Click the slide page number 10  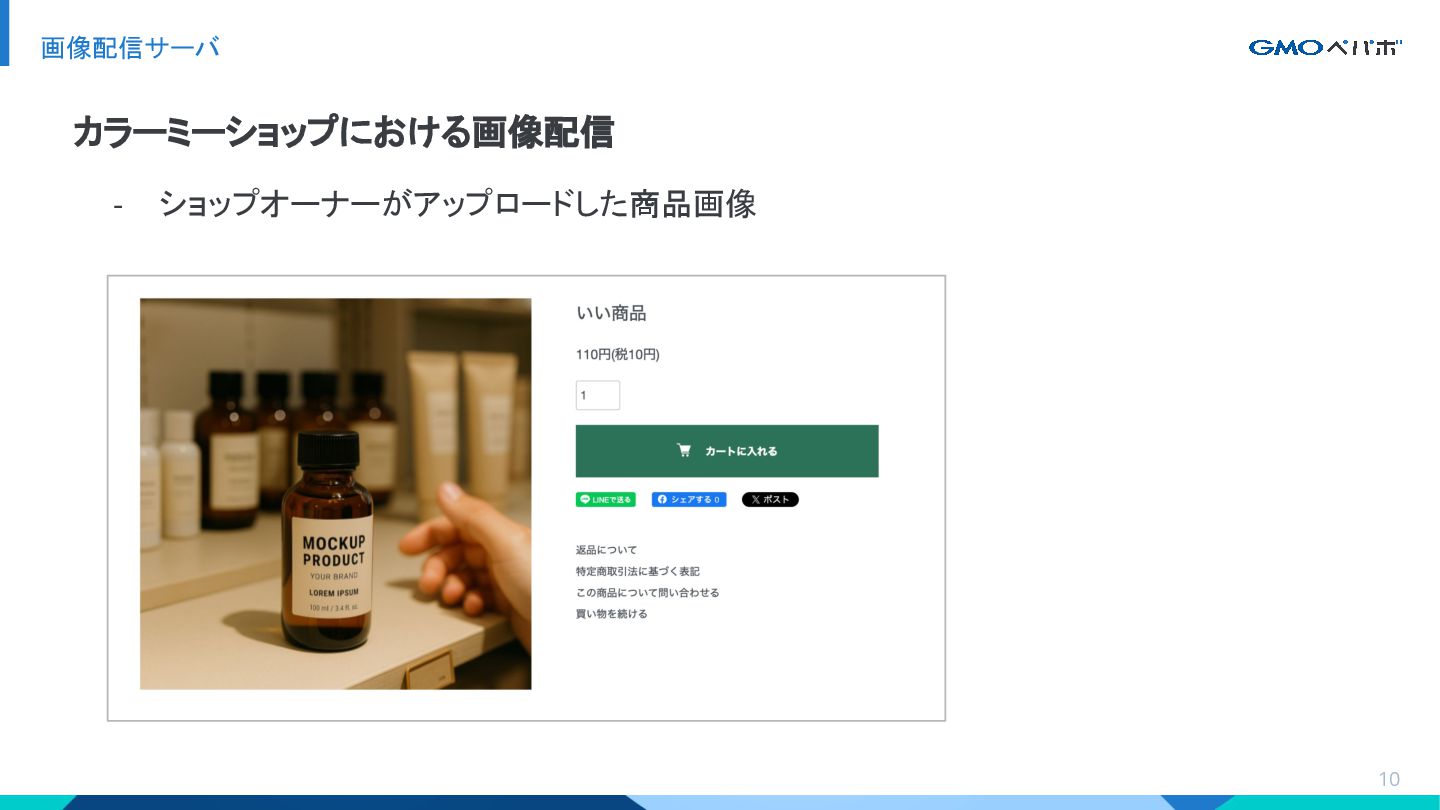coord(1389,779)
